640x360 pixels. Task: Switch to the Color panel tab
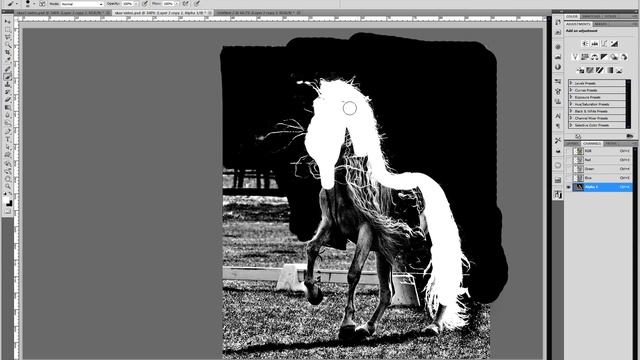point(571,16)
